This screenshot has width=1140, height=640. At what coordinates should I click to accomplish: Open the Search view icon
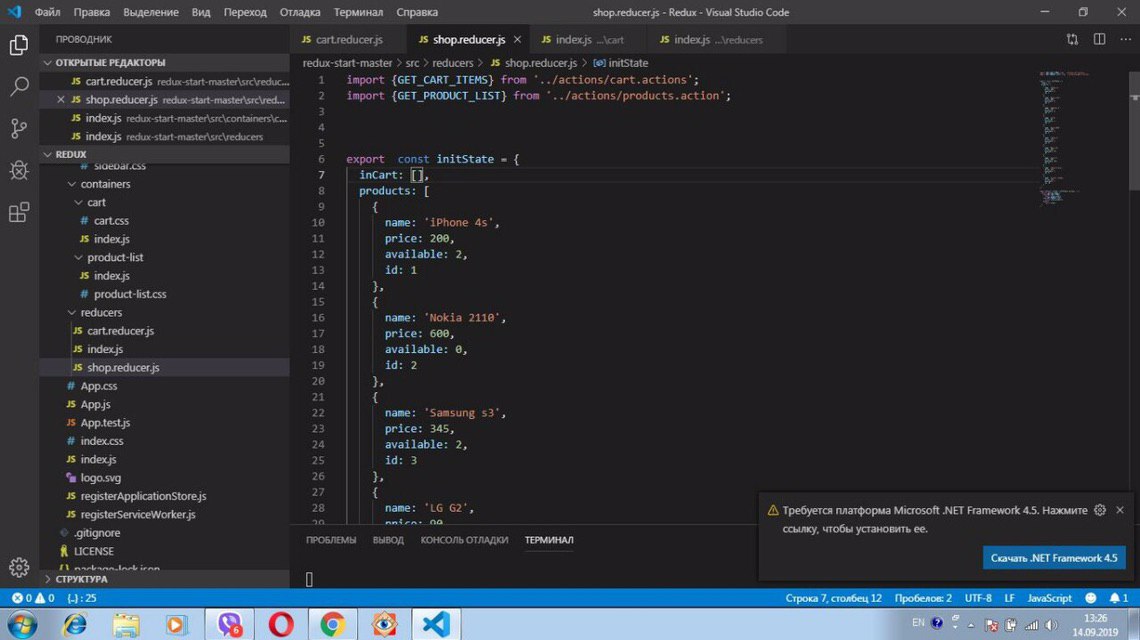pos(19,87)
